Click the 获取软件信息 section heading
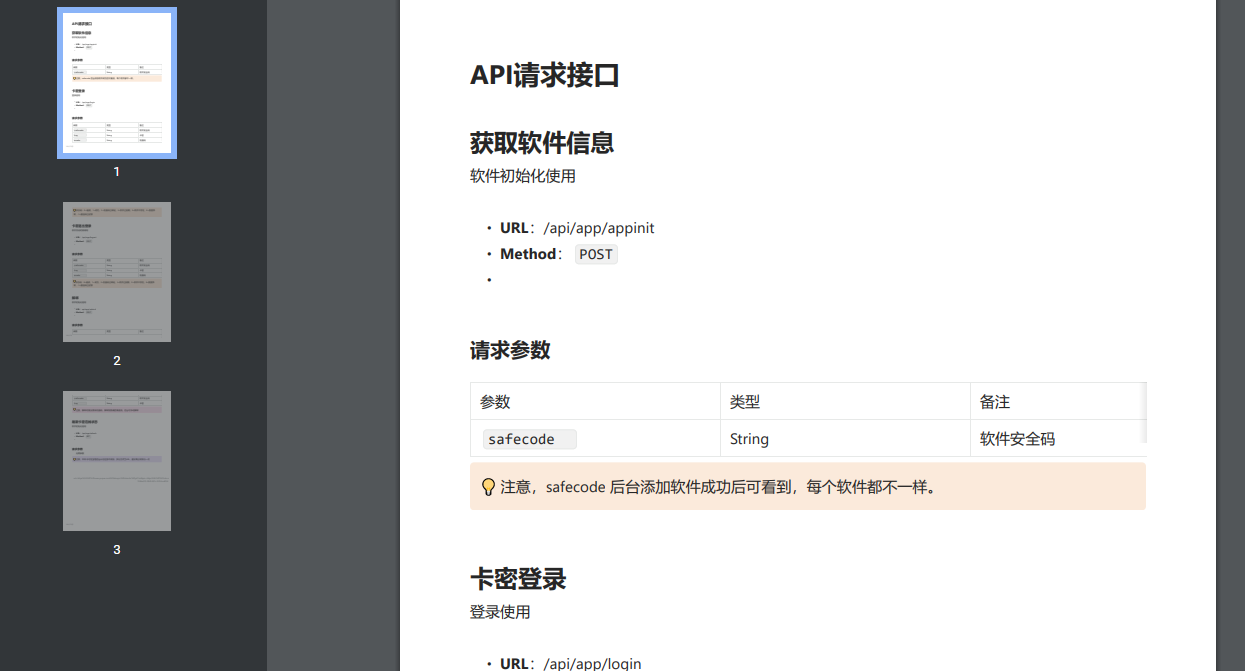Viewport: 1245px width, 671px height. click(542, 143)
